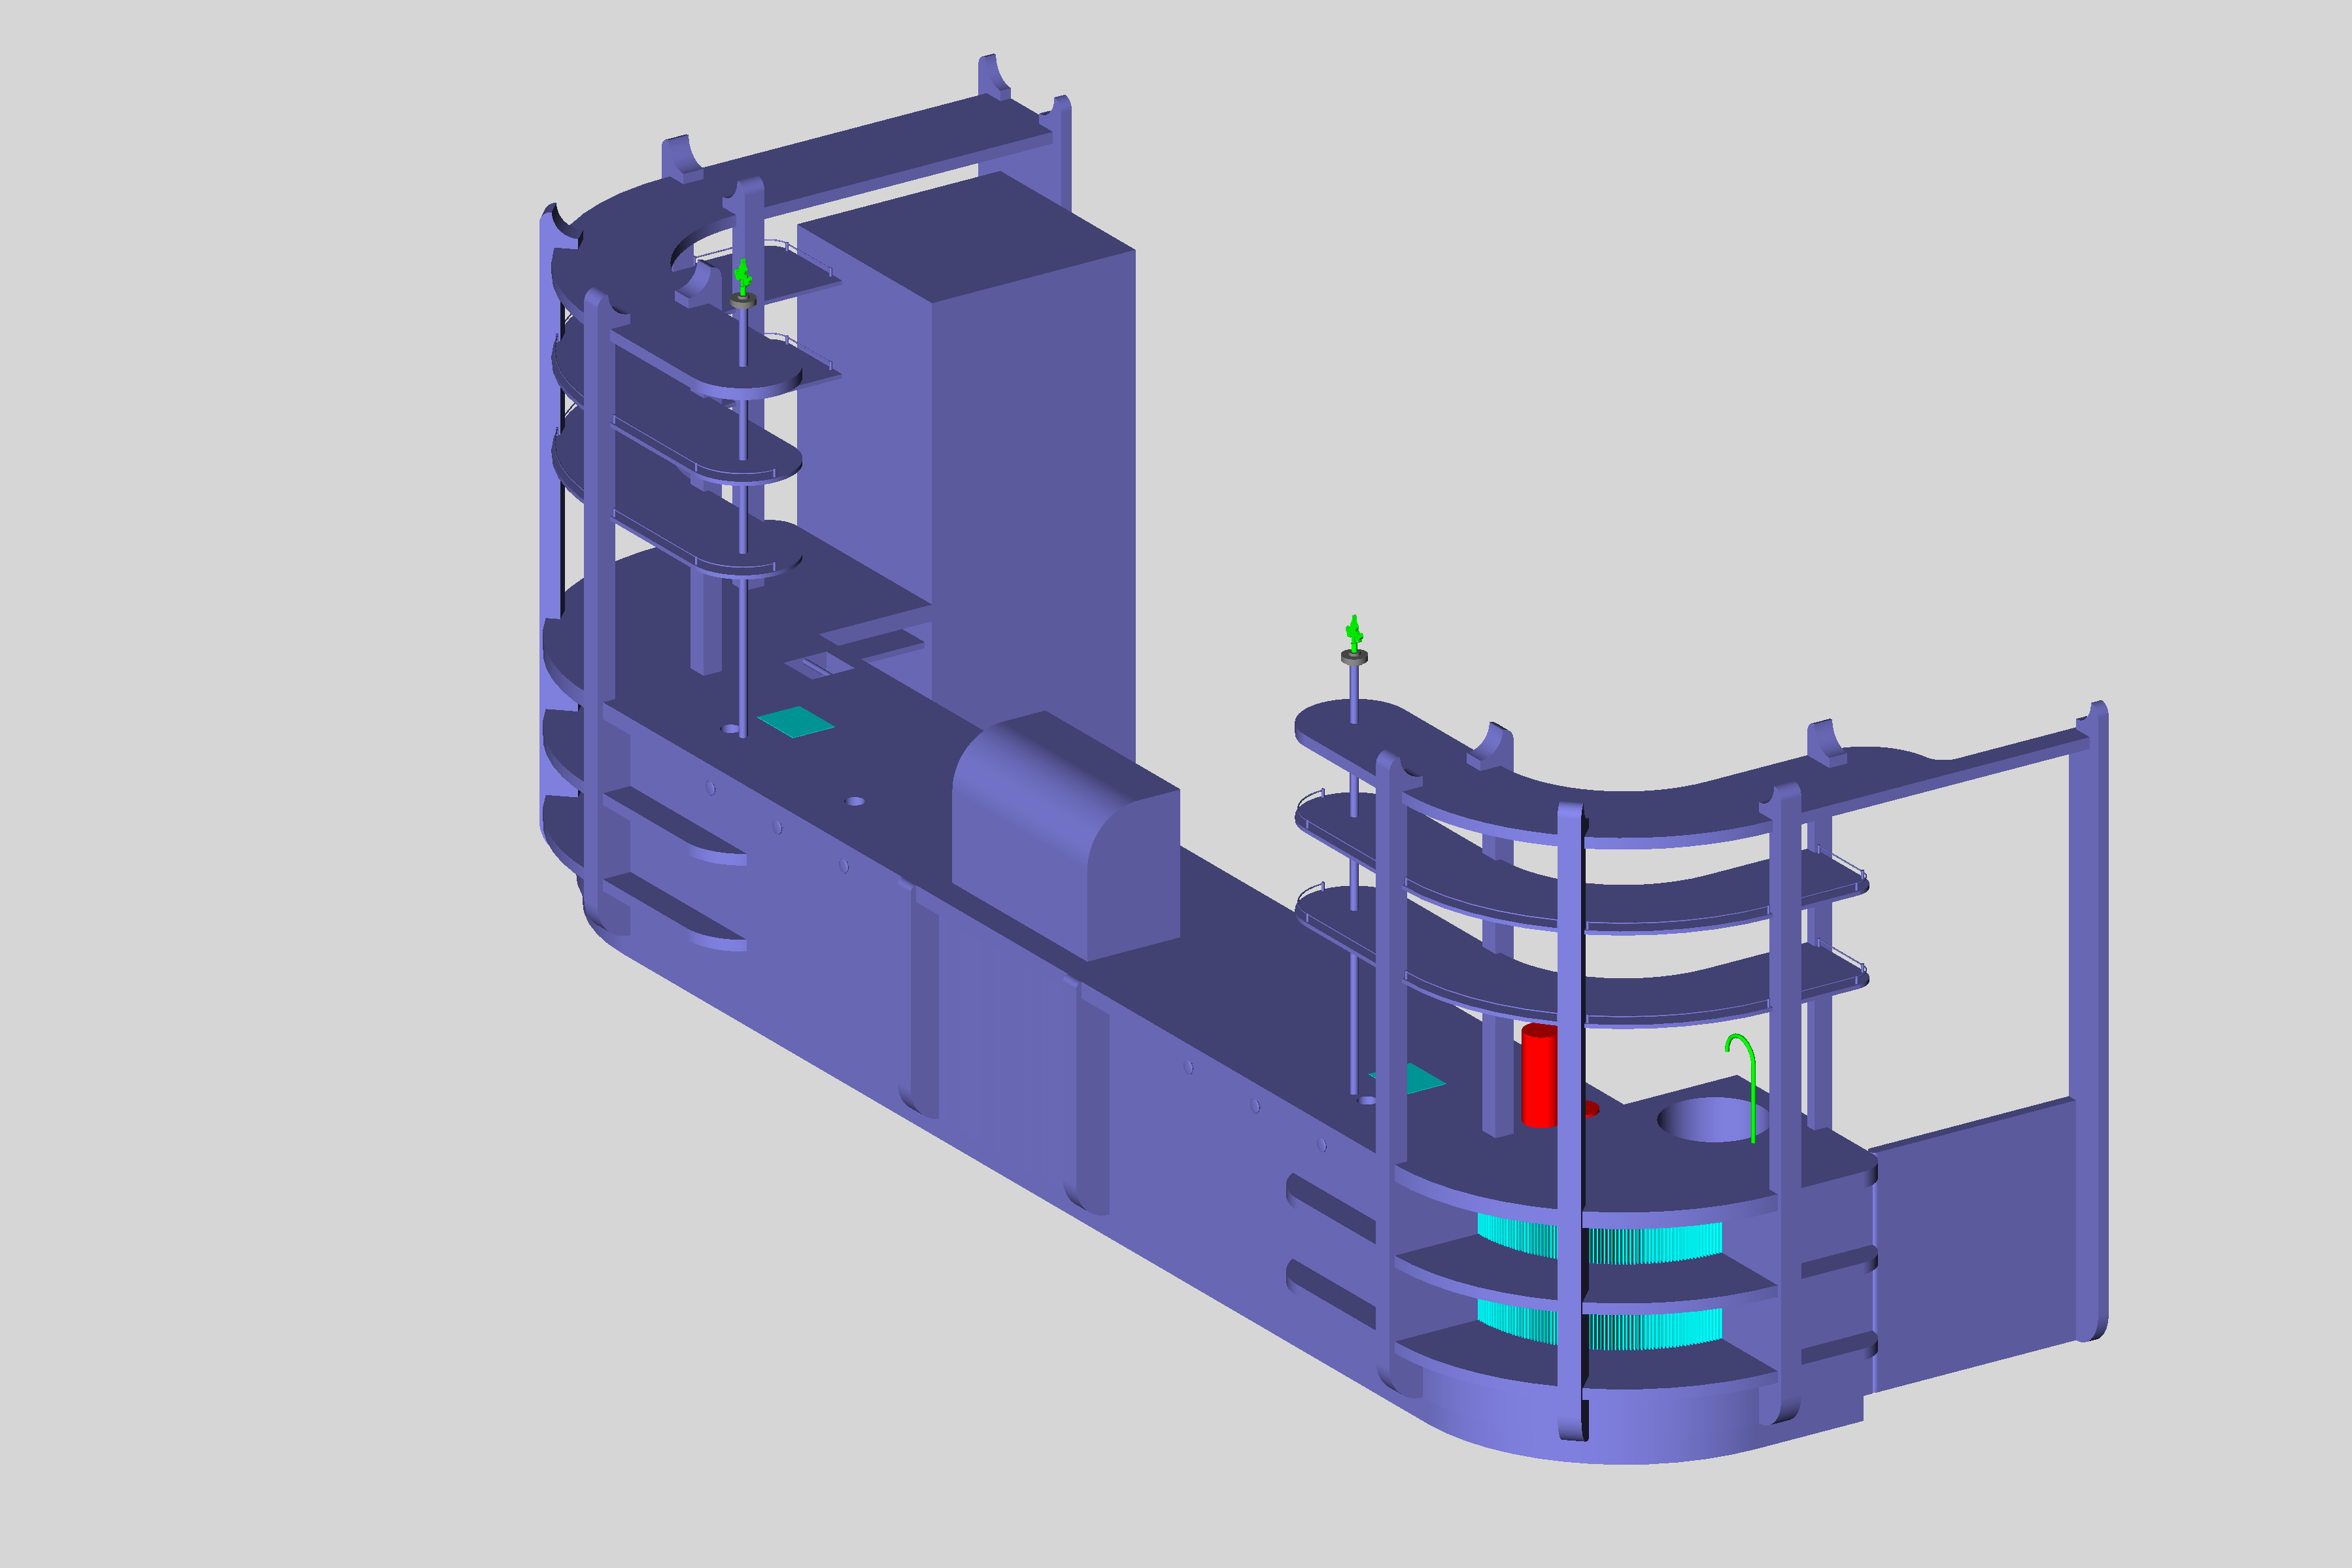
Task: Select the rounded-top box on the counter
Action: pyautogui.click(x=1066, y=836)
